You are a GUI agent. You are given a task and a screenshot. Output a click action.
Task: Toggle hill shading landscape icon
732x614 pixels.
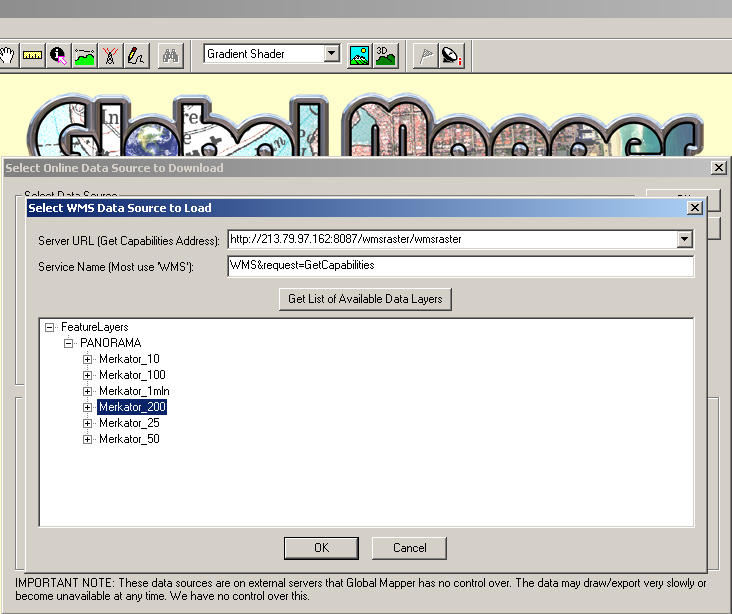(x=359, y=55)
